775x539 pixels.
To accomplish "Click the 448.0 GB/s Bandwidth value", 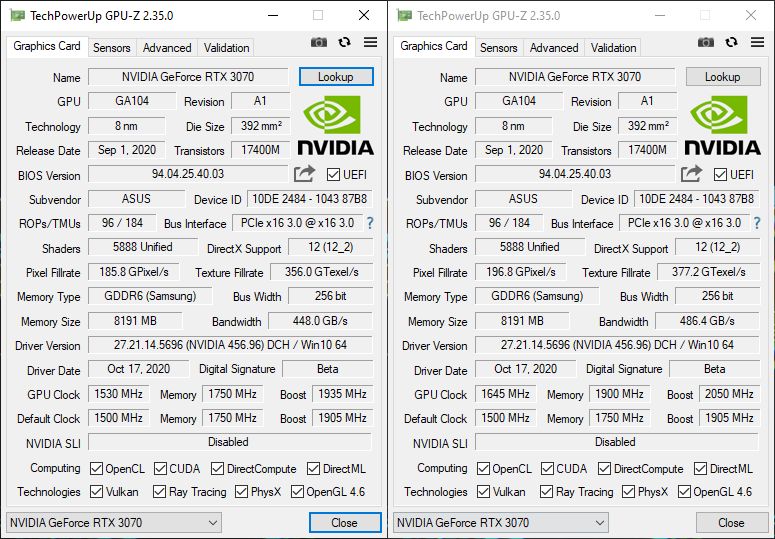I will 320,321.
